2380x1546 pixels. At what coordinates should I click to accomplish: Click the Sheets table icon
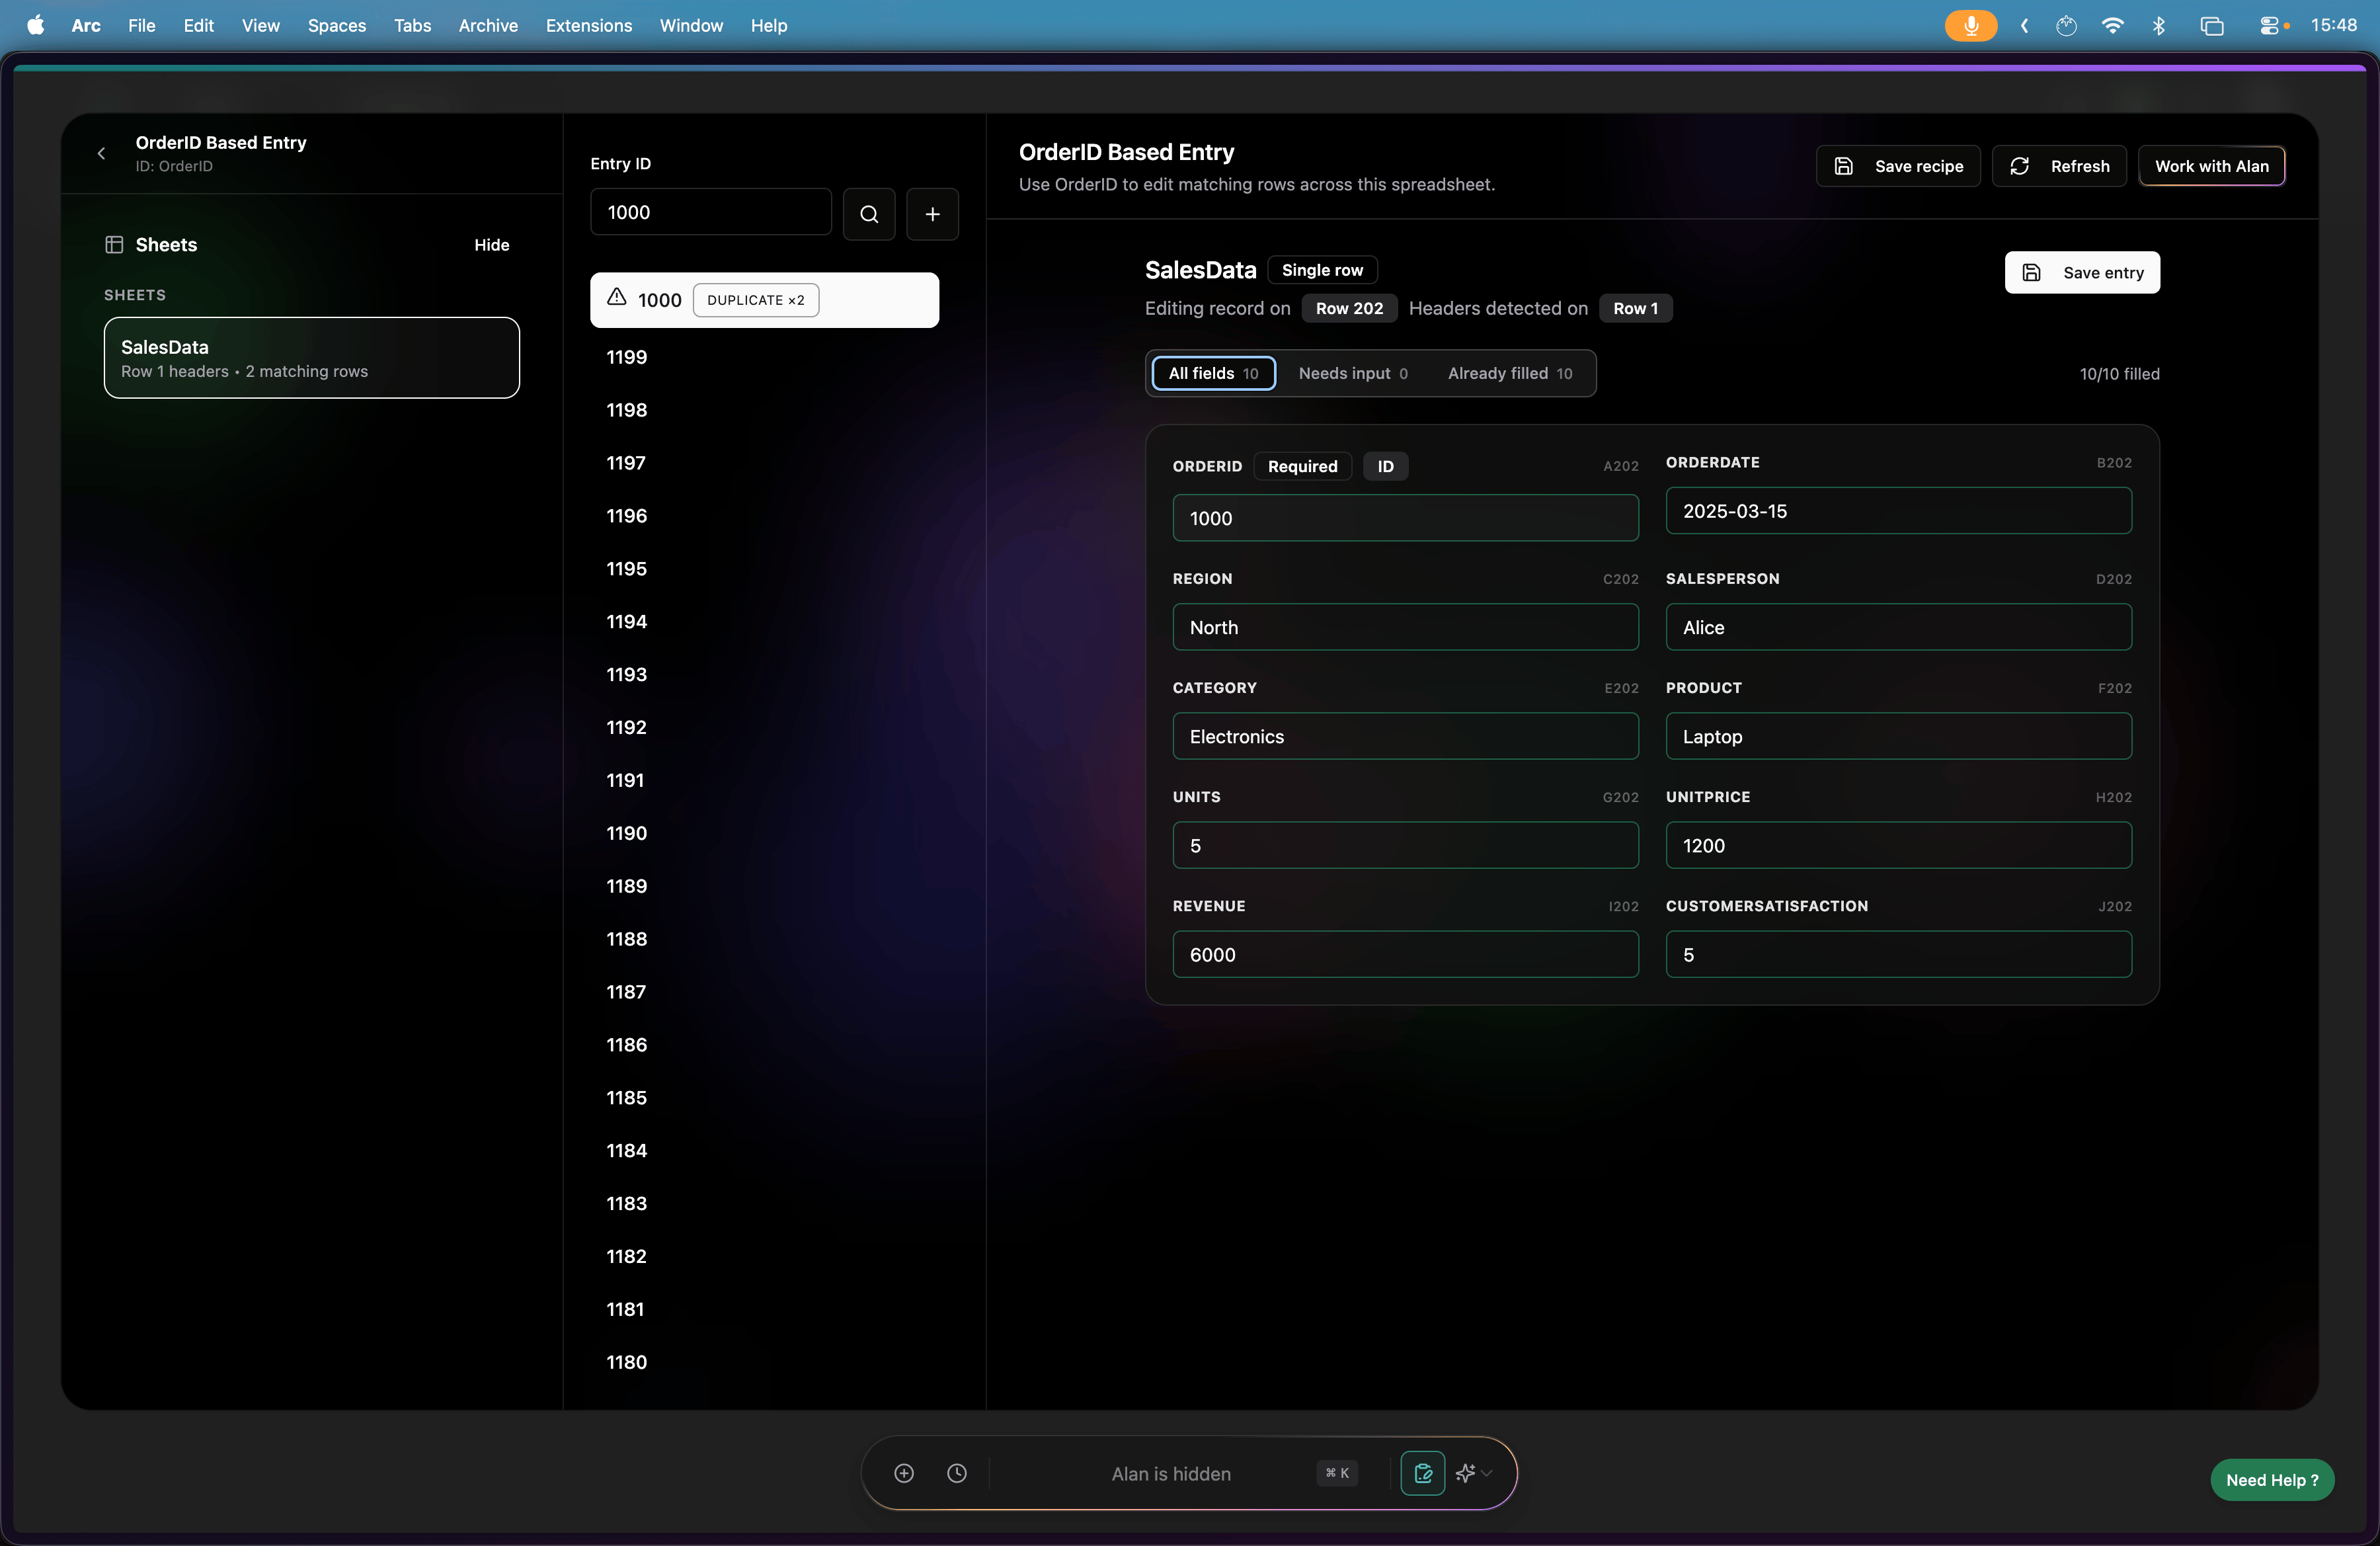tap(114, 245)
